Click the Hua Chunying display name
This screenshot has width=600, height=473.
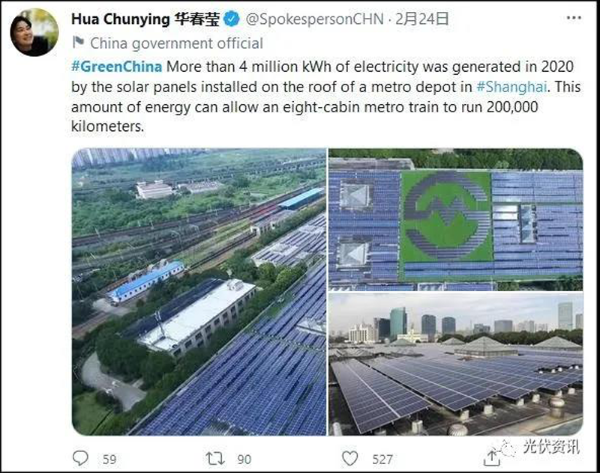145,19
